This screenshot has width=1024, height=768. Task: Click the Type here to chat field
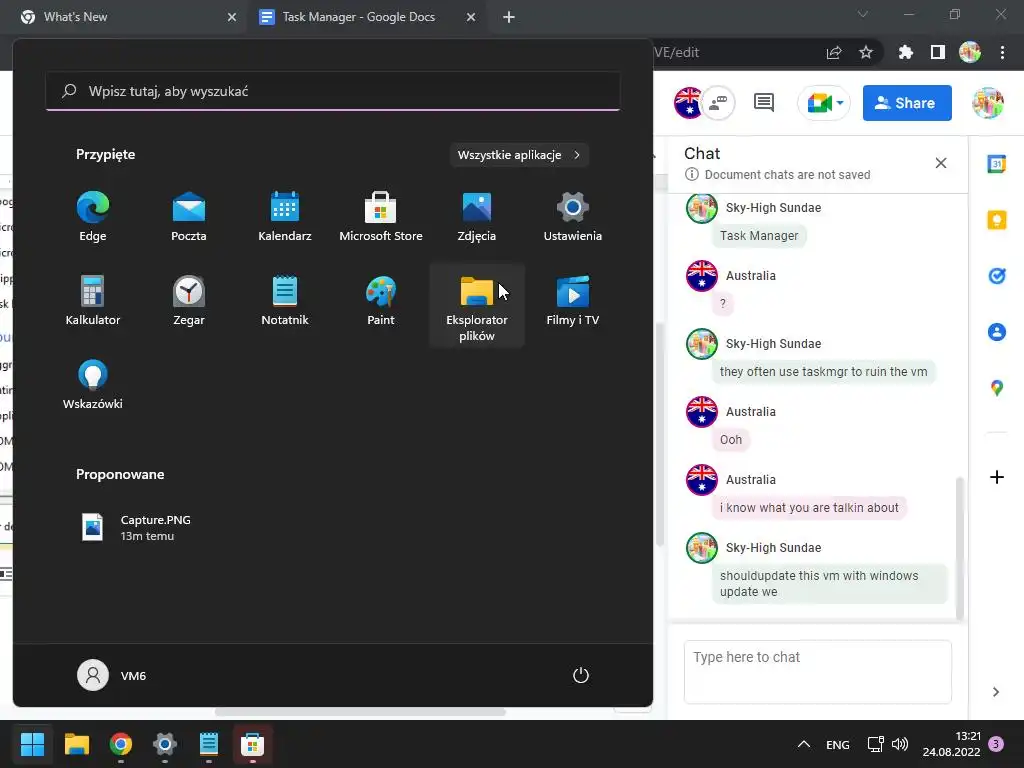(818, 671)
